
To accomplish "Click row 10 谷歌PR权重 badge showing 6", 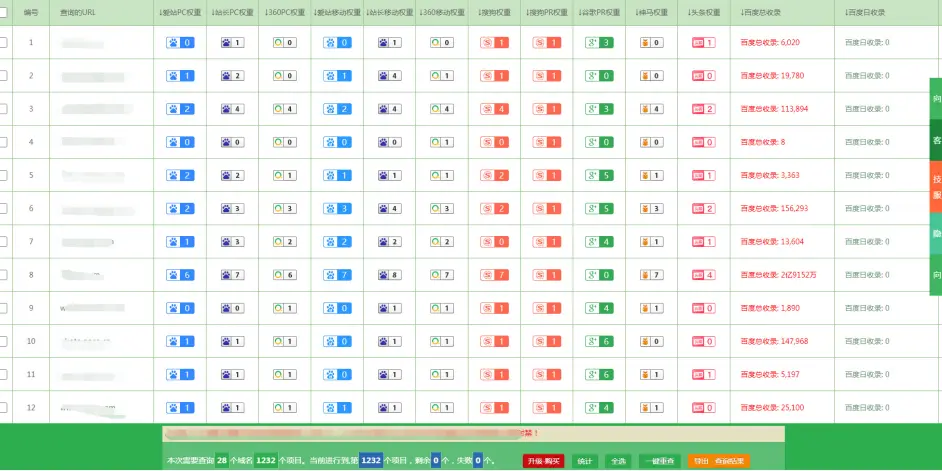I will point(599,341).
